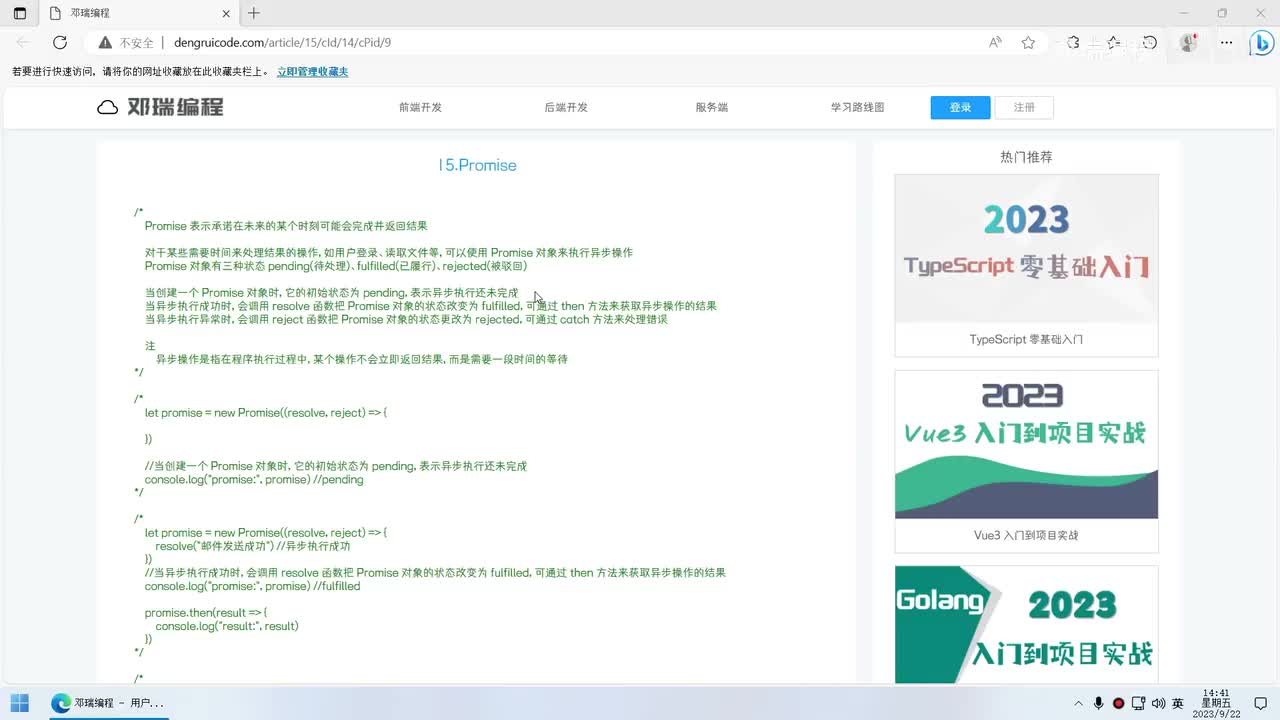Click the 邓瑞编程 cloud logo

(160, 107)
